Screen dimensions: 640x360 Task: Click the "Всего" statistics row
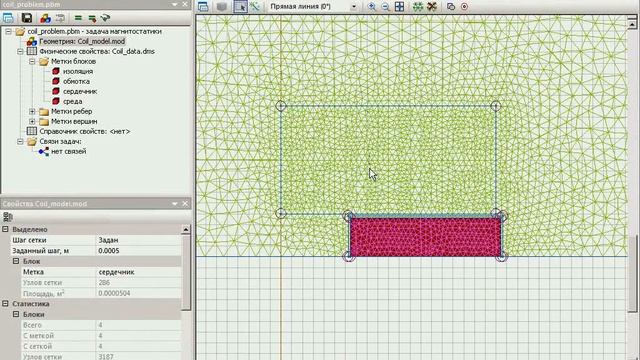[101, 325]
